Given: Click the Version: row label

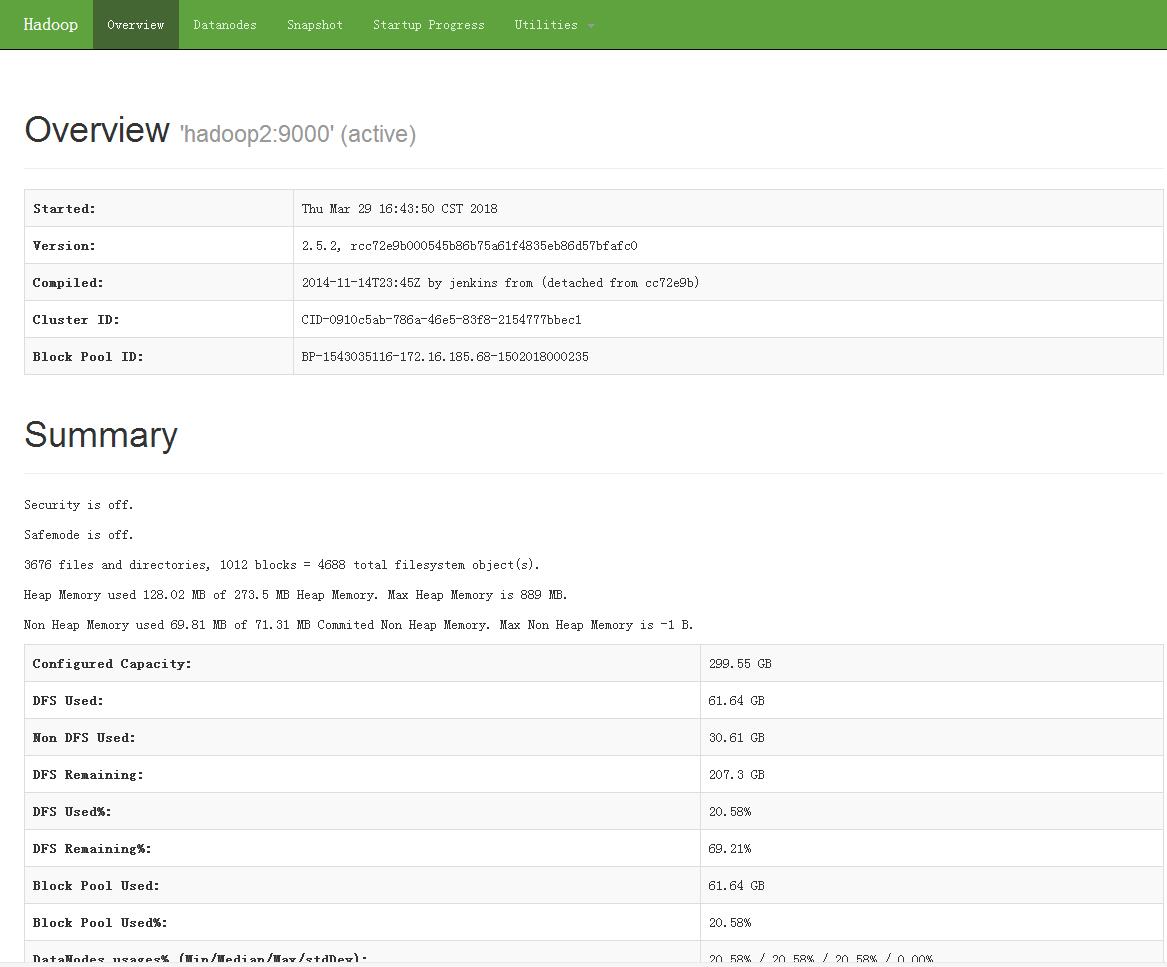Looking at the screenshot, I should (64, 246).
